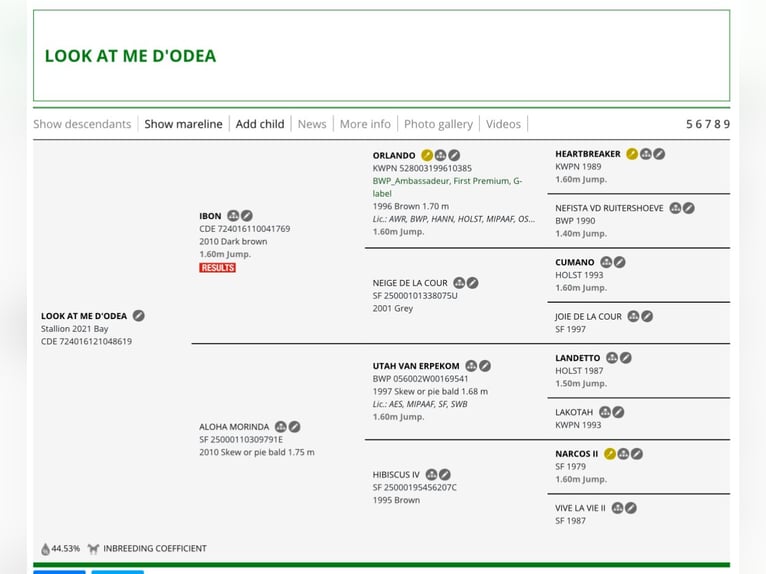
Task: Click the yellow icon next to NARCOS II
Action: point(610,454)
